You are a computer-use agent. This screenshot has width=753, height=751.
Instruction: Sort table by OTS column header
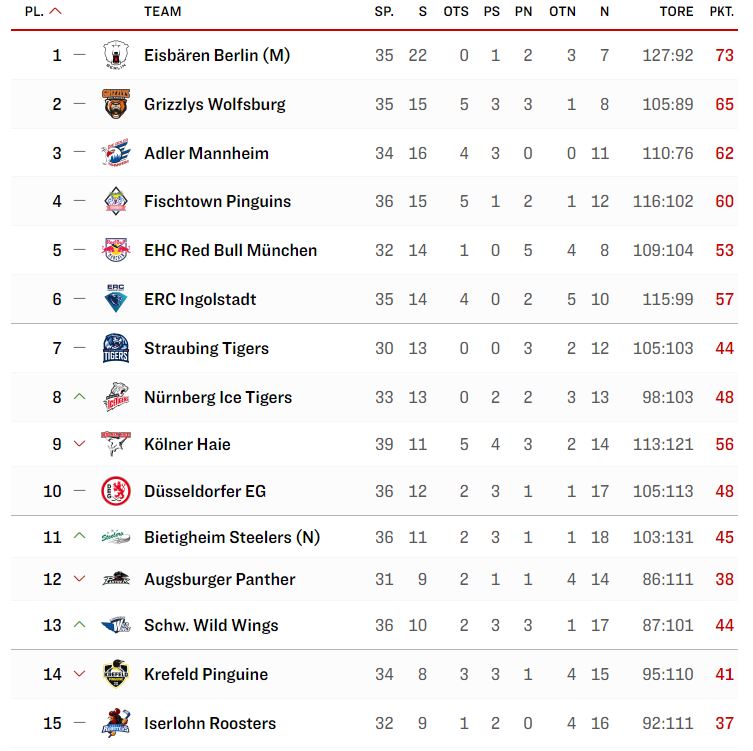[x=456, y=12]
